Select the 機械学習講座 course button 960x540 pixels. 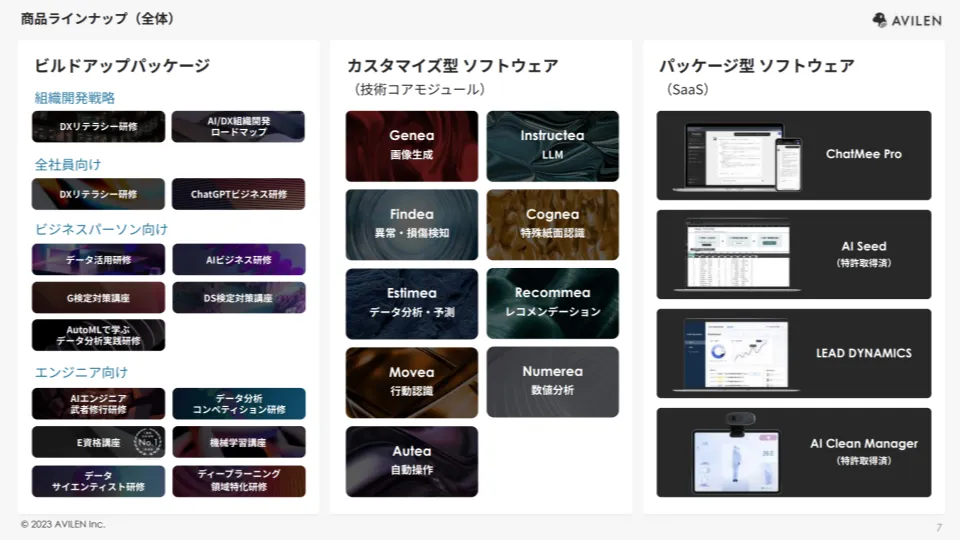point(238,442)
